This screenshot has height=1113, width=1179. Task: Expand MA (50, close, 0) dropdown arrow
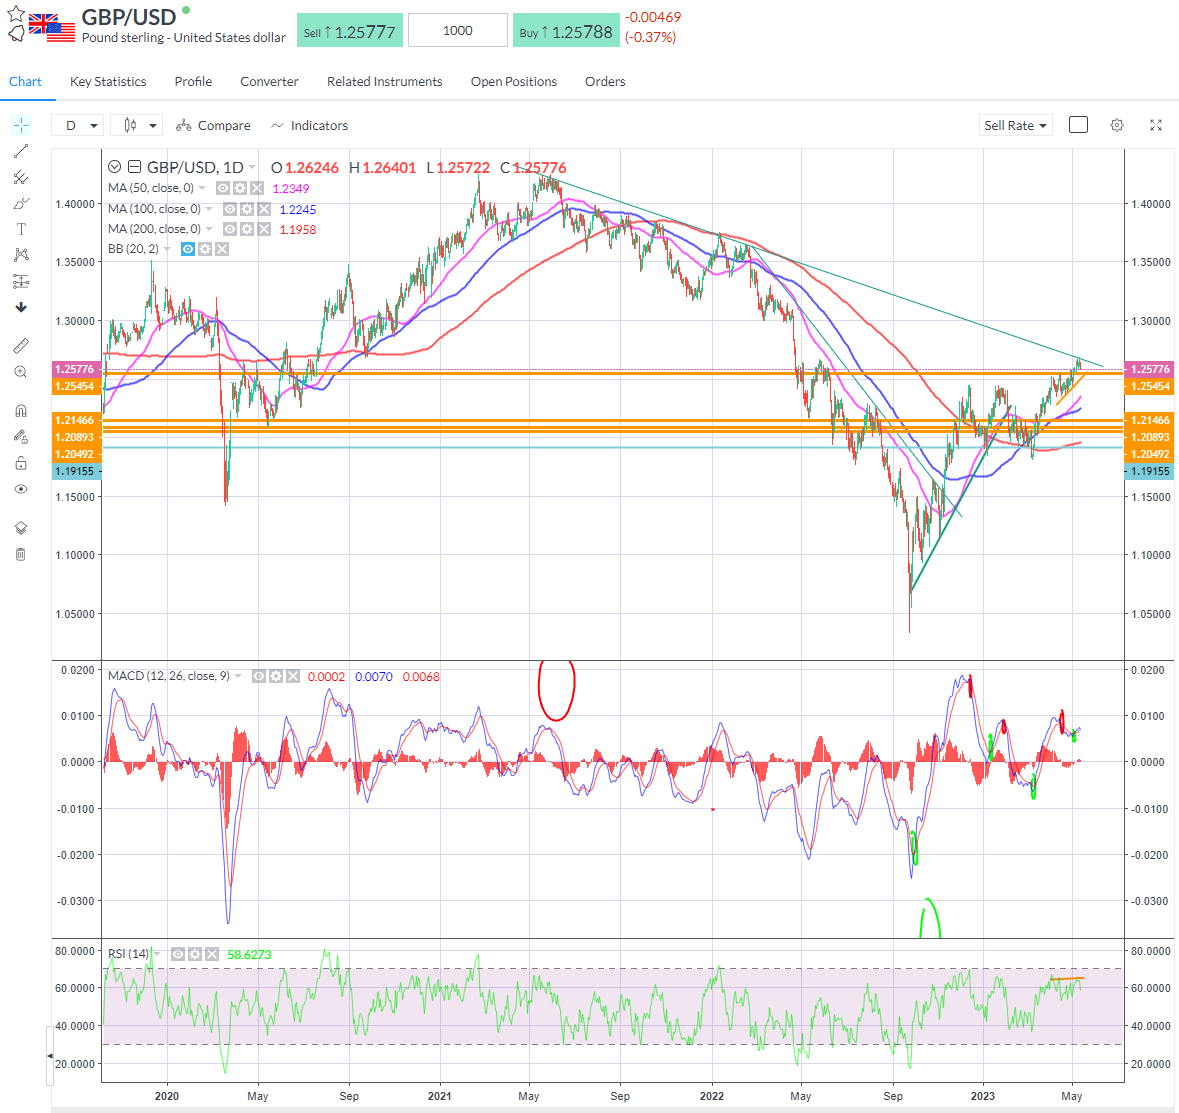(202, 189)
